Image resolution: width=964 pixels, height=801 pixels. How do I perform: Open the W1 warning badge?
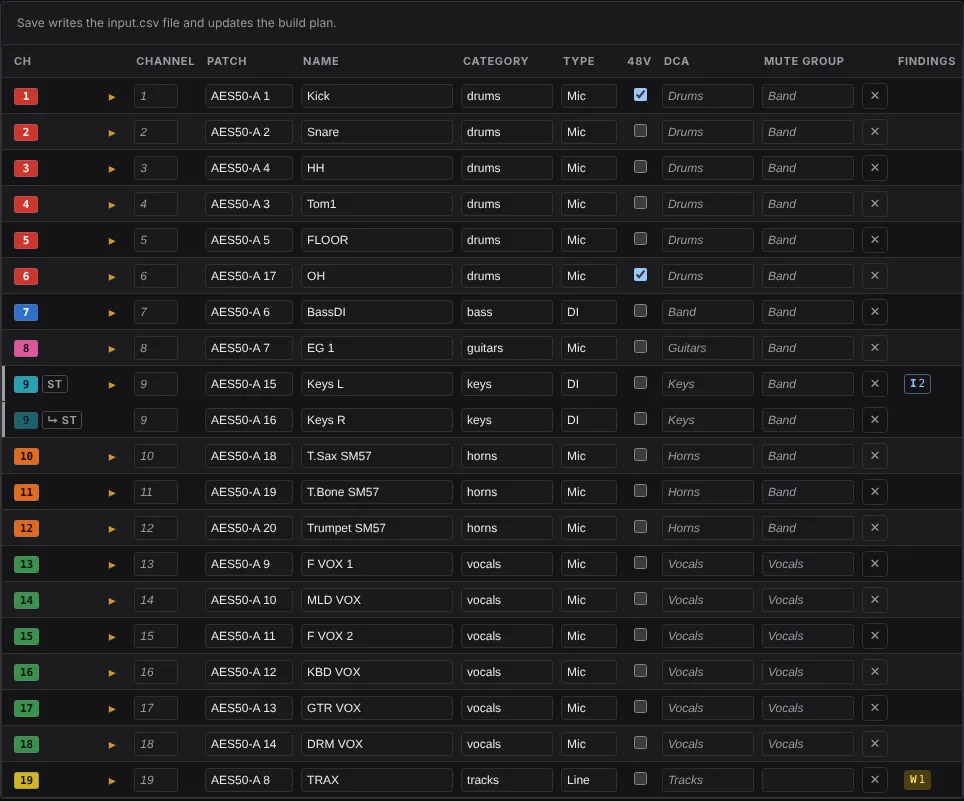tap(917, 779)
